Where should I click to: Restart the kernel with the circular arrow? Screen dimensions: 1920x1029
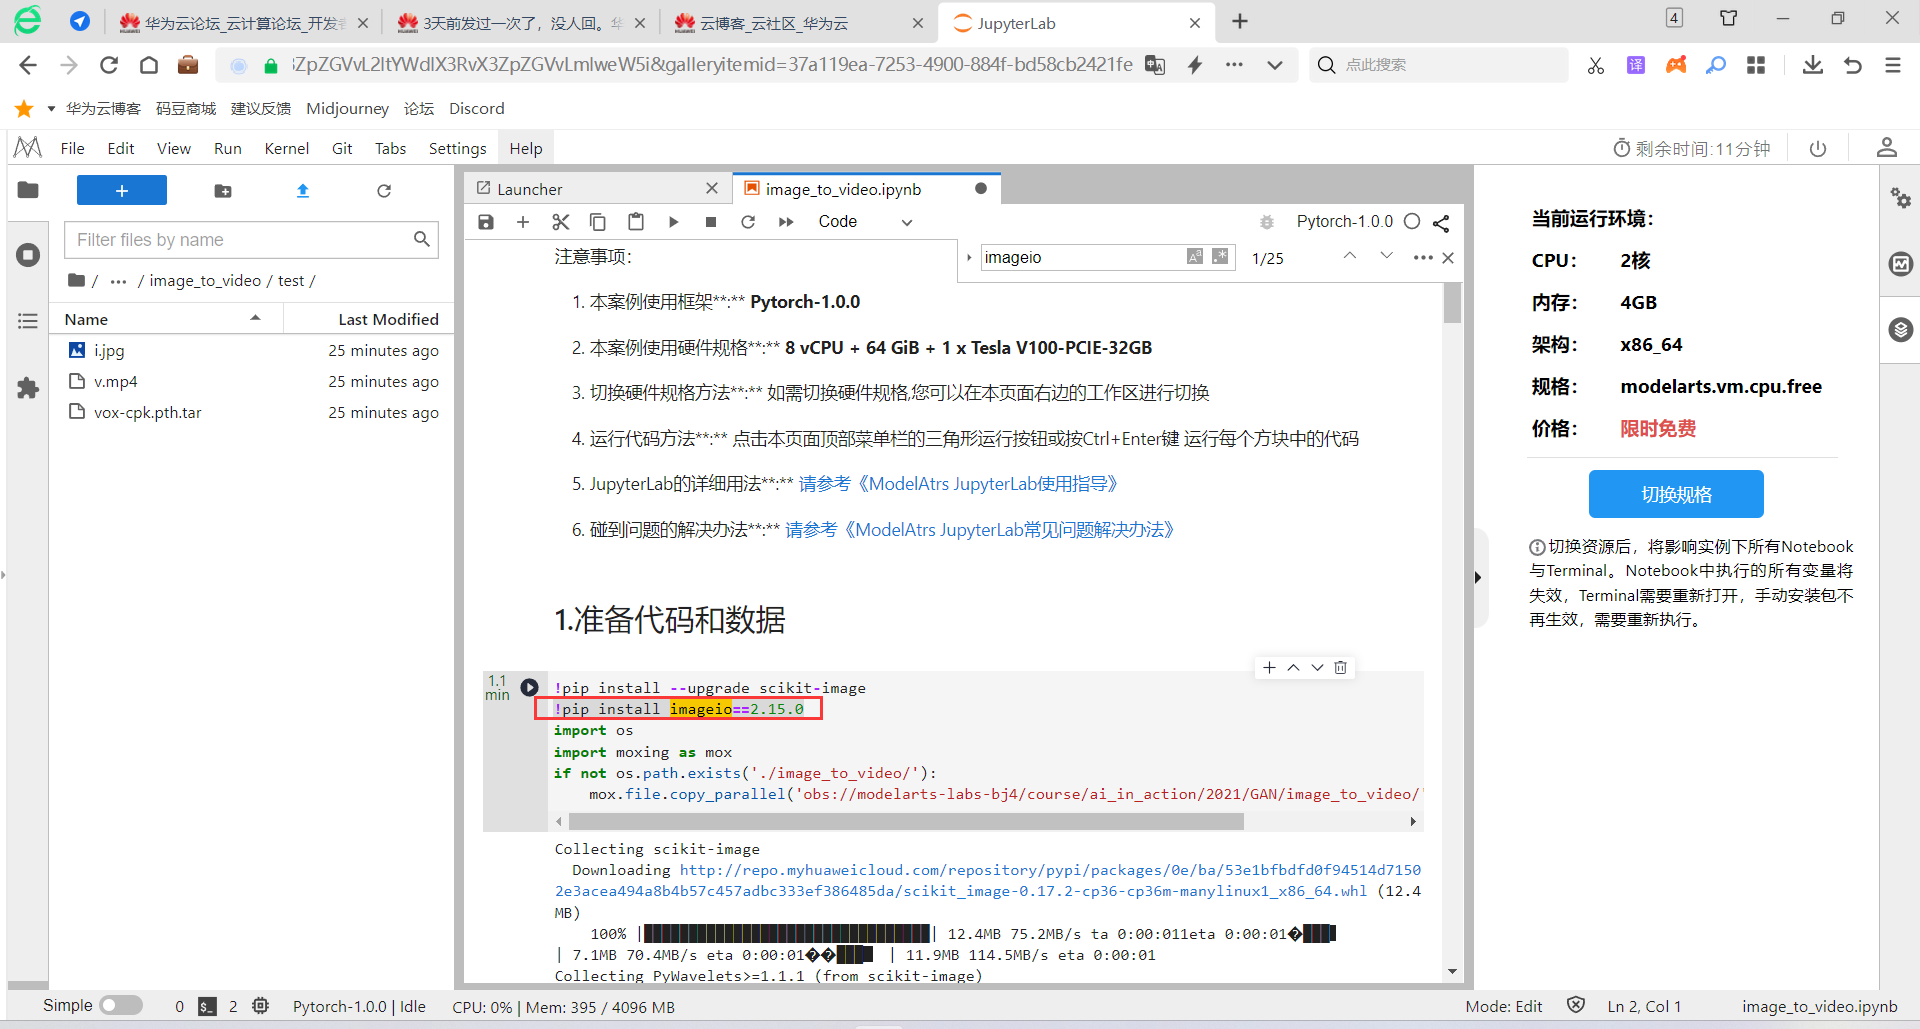[748, 222]
